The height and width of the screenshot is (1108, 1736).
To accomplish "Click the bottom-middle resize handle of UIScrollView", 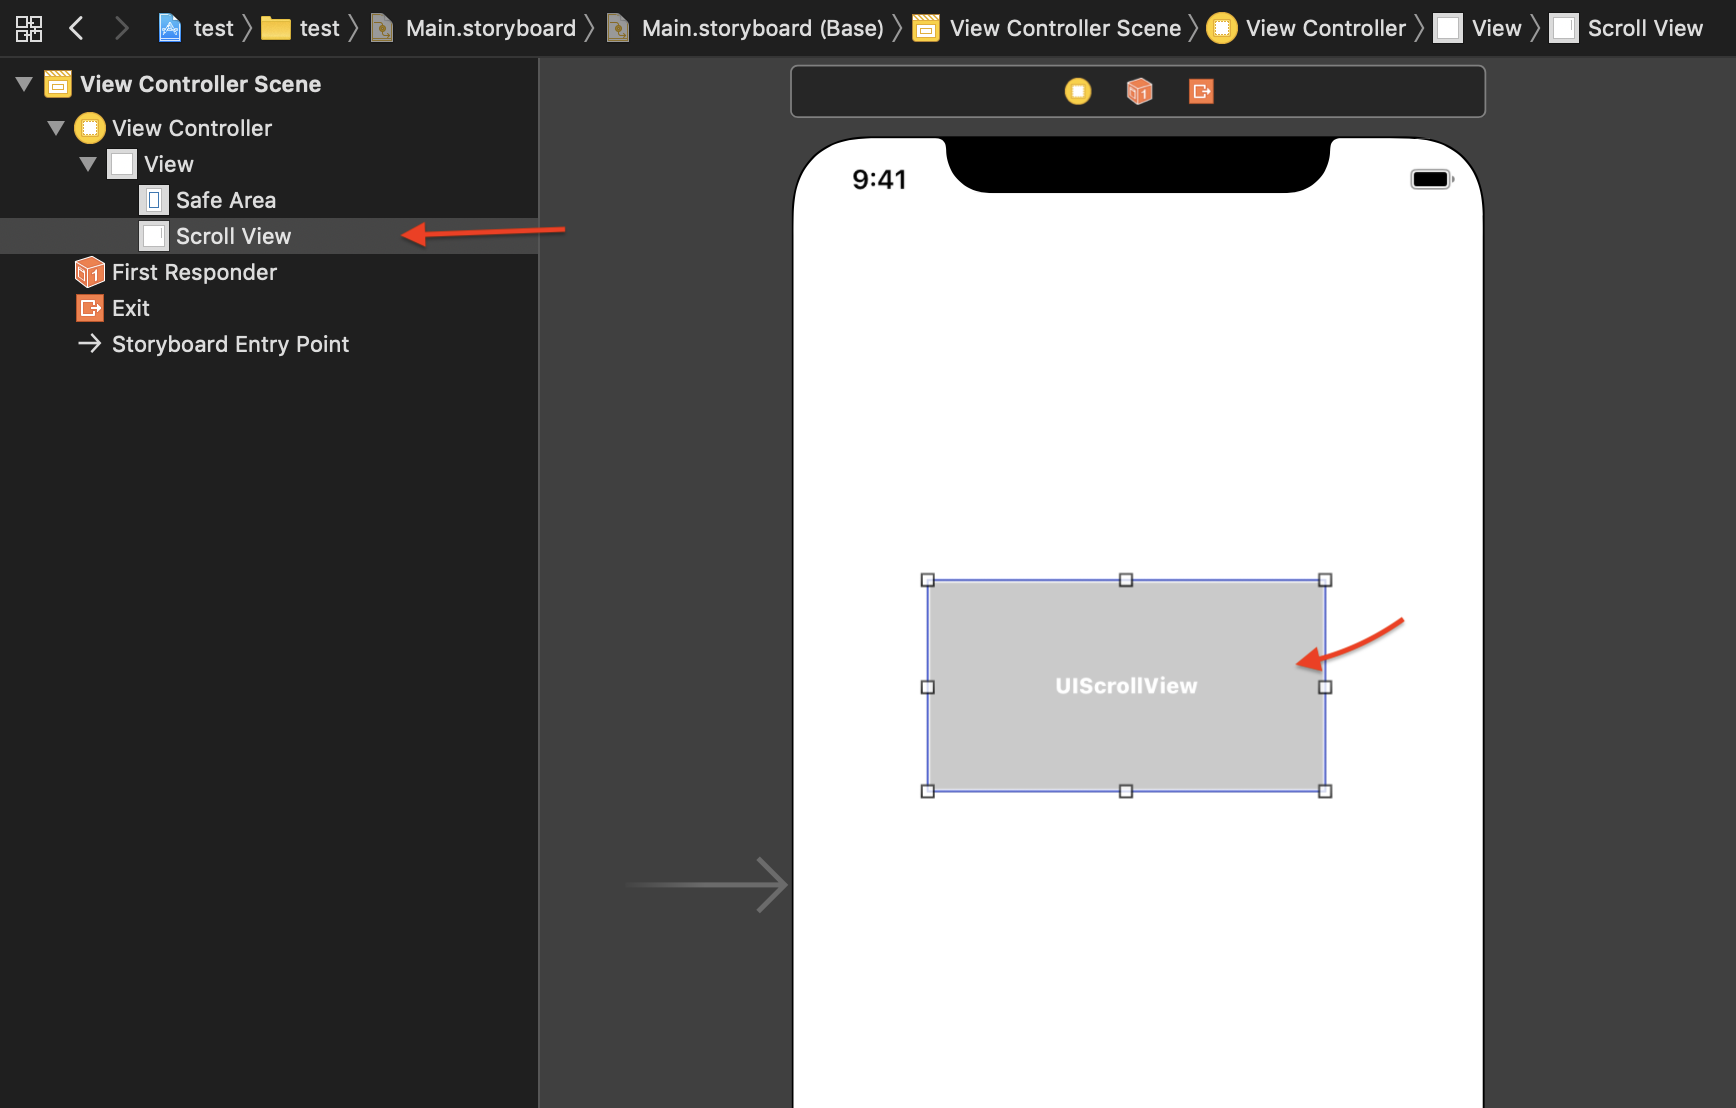I will [1126, 791].
